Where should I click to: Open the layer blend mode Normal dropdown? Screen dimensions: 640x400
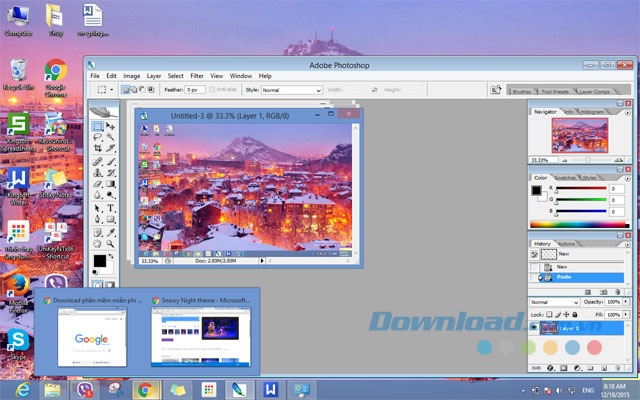[554, 302]
